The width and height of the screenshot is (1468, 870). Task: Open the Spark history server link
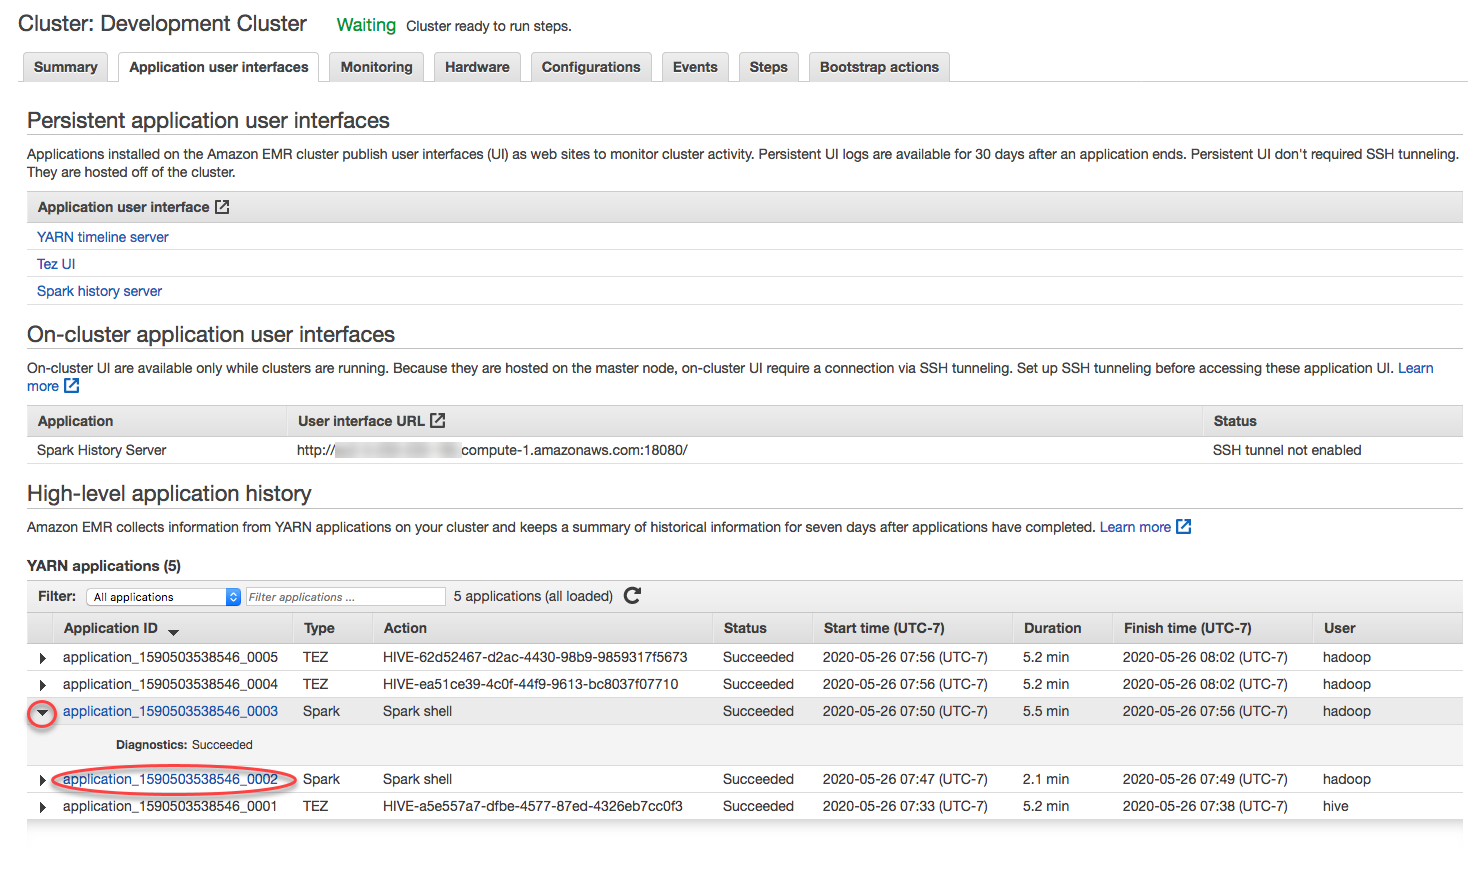coord(99,291)
